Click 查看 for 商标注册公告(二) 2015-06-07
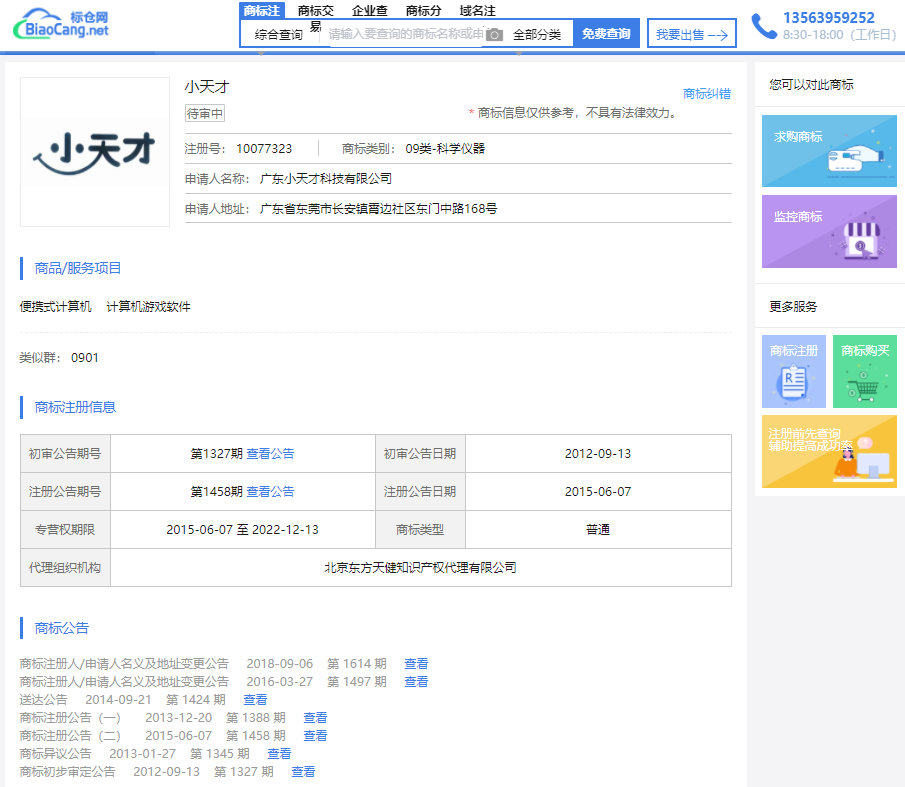905x787 pixels. click(315, 736)
